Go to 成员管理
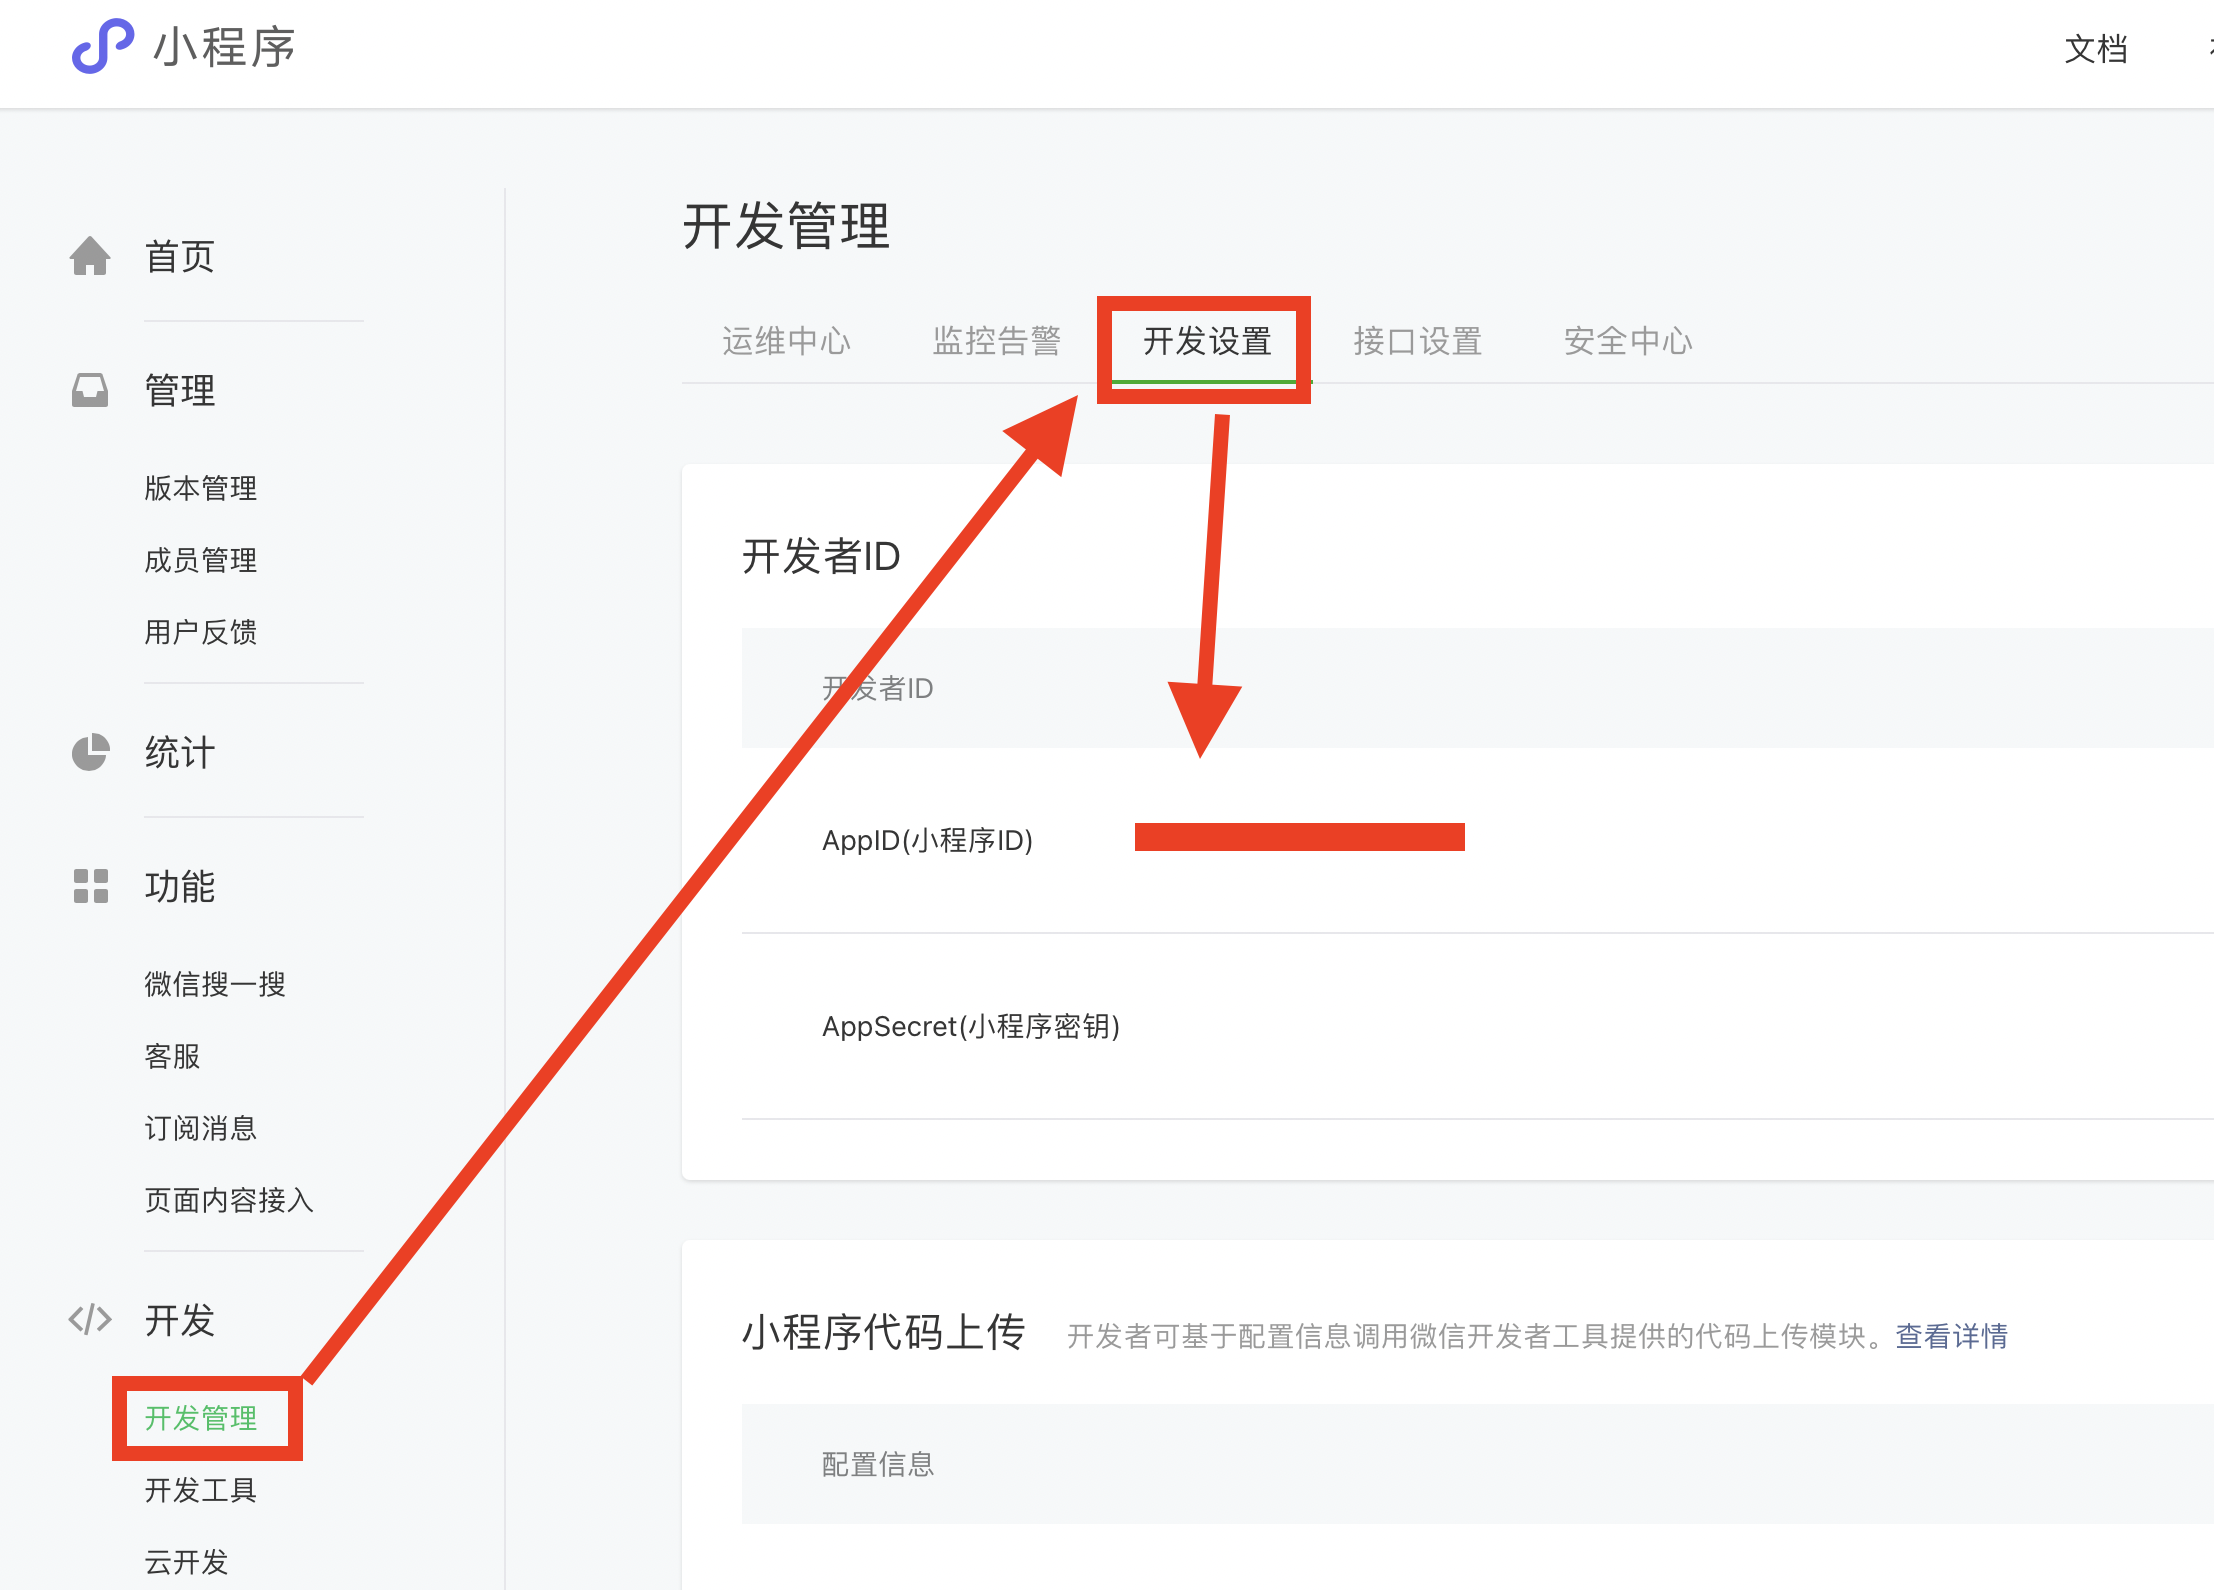This screenshot has height=1590, width=2214. point(201,560)
